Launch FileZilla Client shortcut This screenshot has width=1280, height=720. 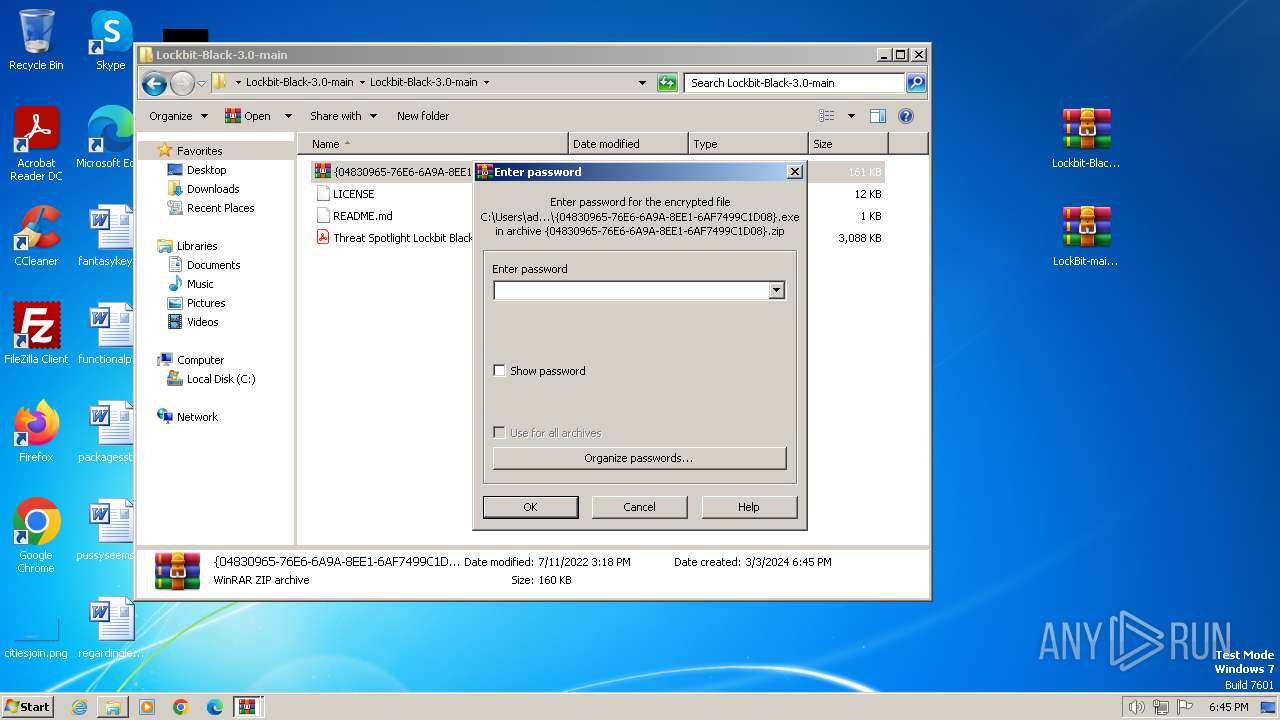point(36,334)
